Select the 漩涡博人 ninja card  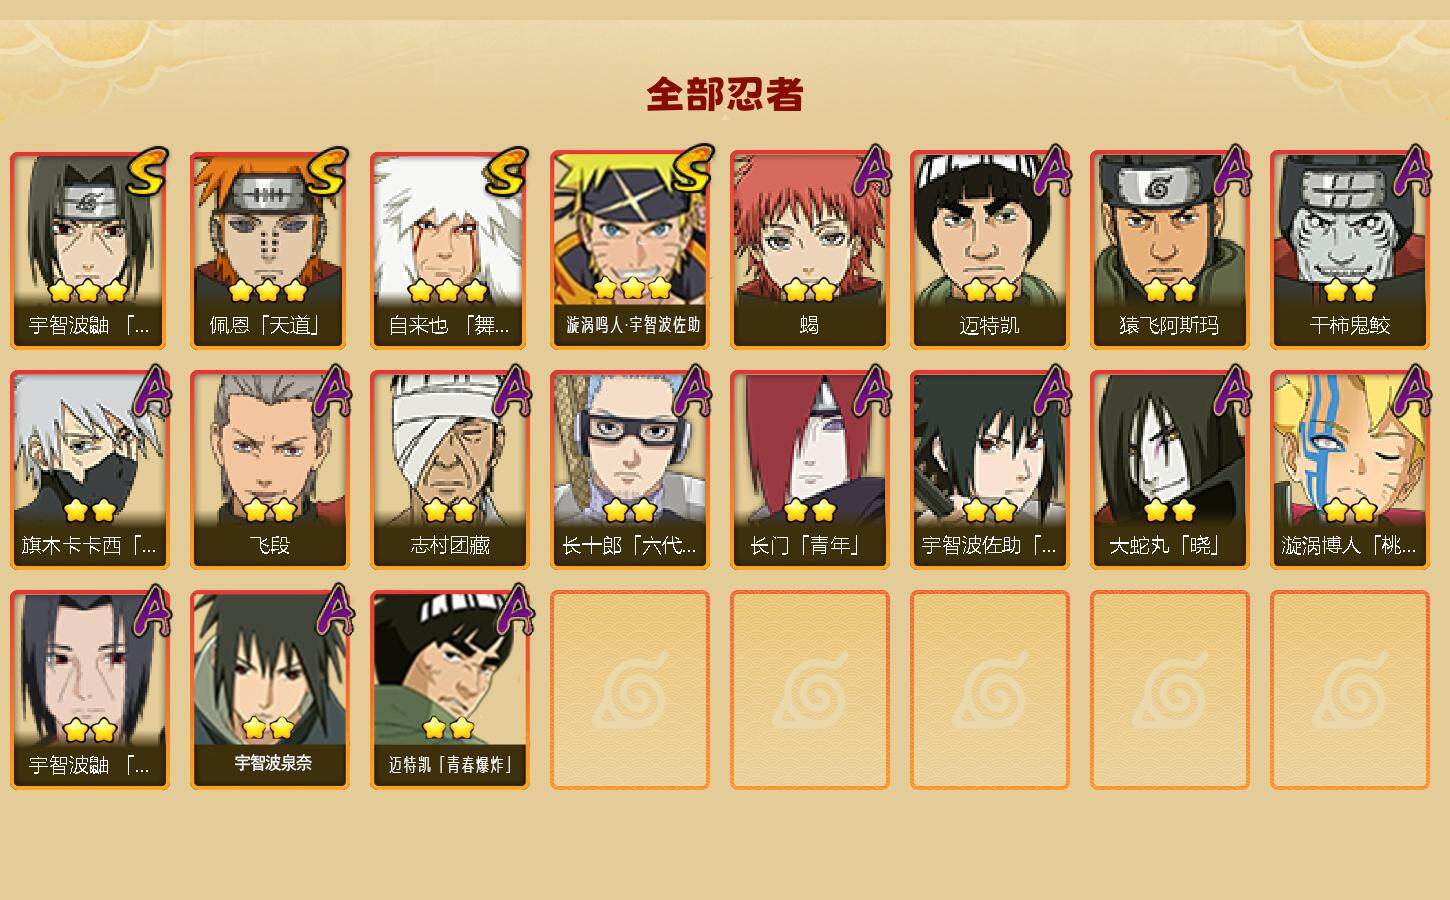point(1349,470)
